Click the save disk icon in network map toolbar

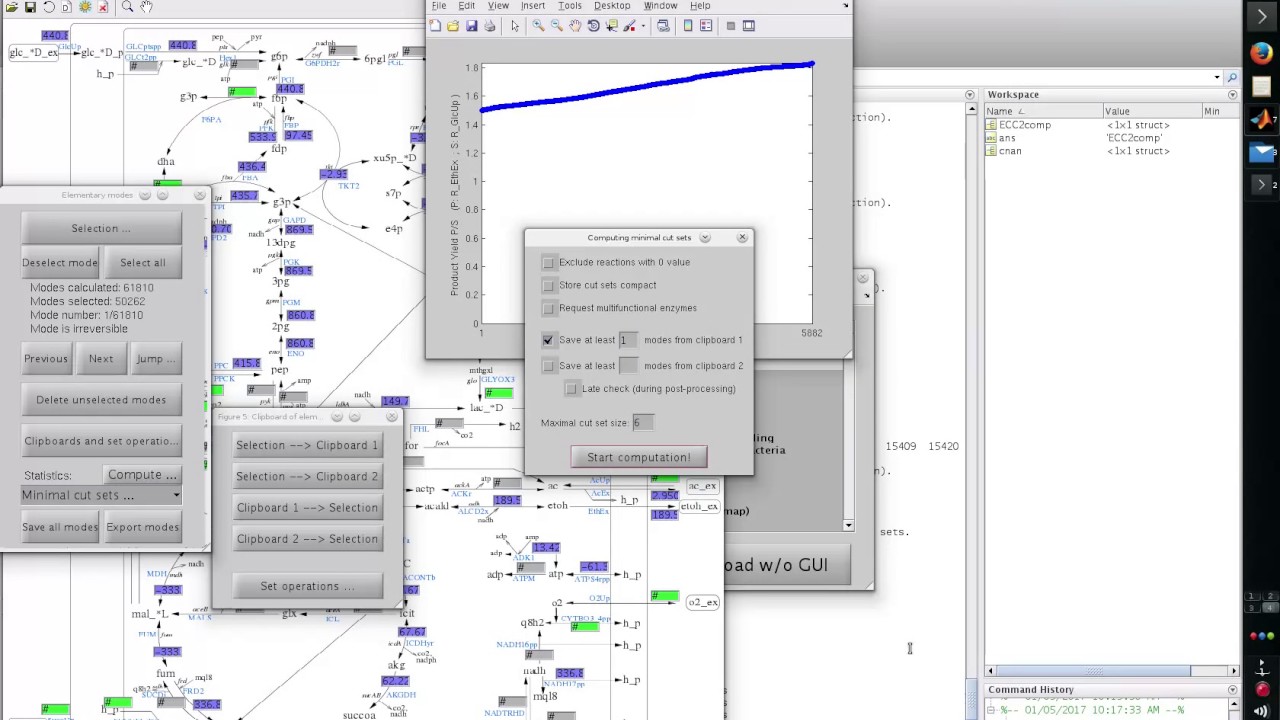(30, 7)
